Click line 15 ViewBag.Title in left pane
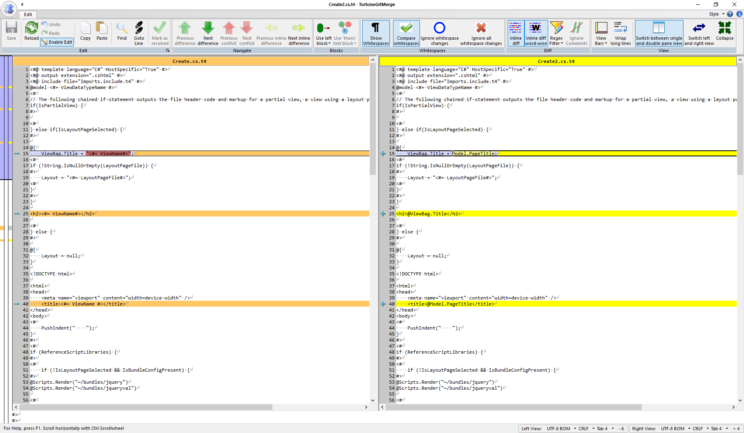Image resolution: width=744 pixels, height=433 pixels. pos(199,154)
